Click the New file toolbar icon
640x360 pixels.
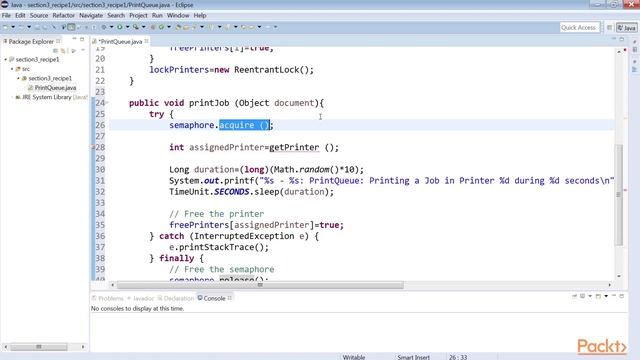tap(5, 27)
